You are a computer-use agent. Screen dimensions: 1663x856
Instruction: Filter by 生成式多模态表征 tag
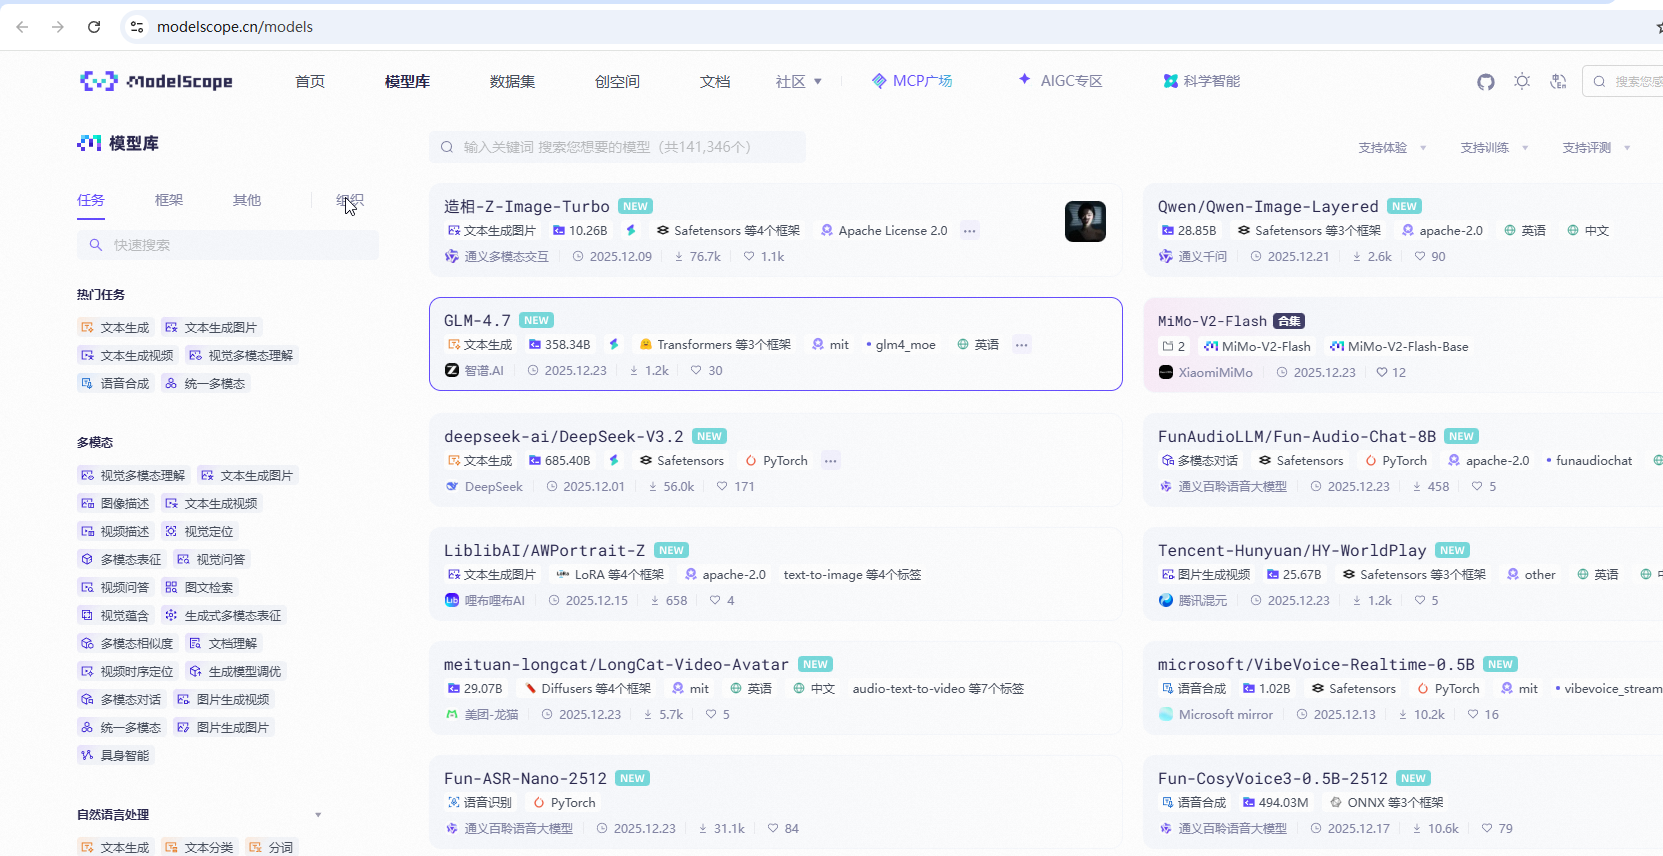pos(222,615)
